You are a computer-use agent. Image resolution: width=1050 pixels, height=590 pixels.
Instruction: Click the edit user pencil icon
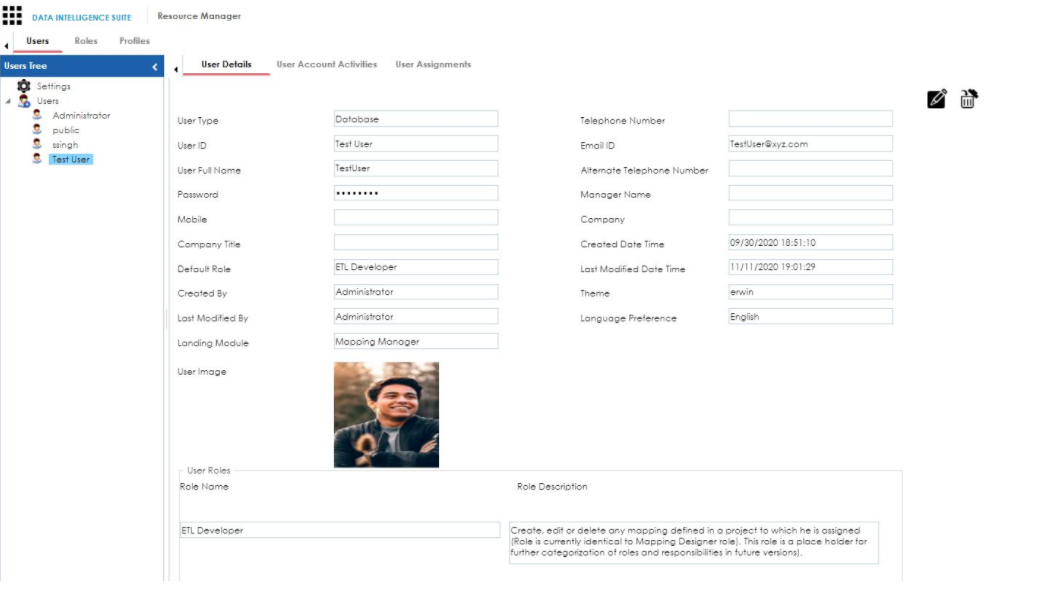936,99
